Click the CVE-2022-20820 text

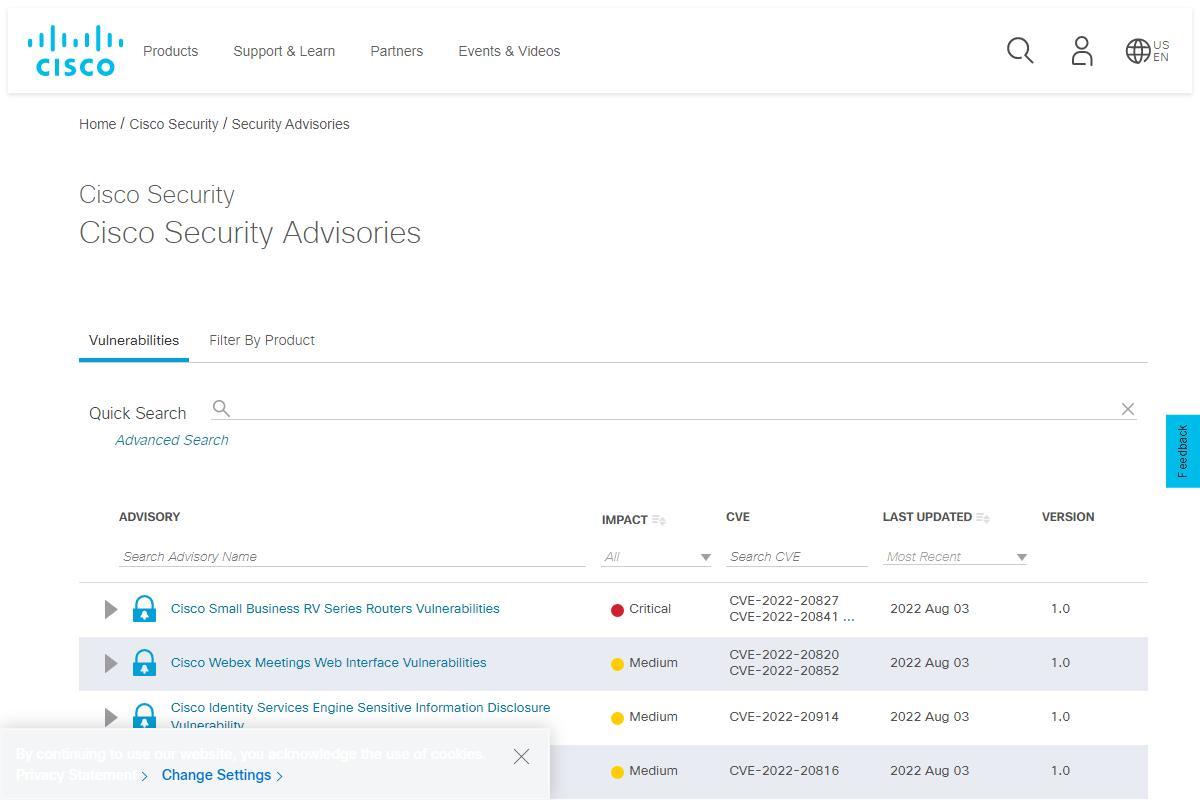(x=784, y=655)
